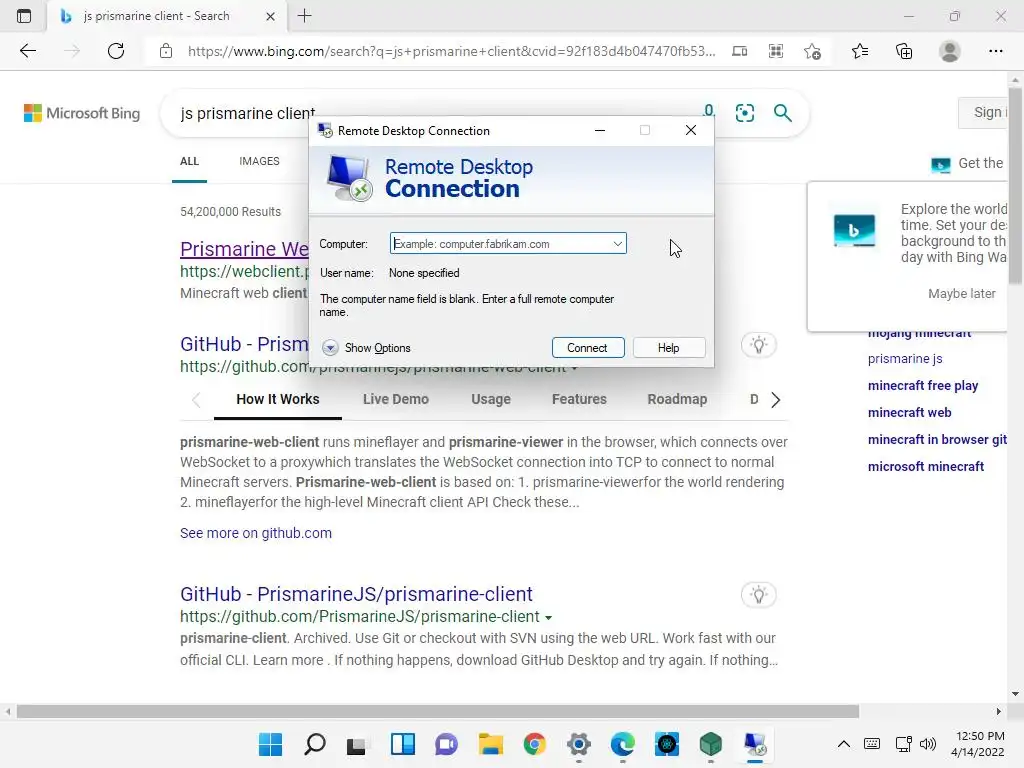
Task: Open File Explorer from taskbar
Action: coord(490,744)
